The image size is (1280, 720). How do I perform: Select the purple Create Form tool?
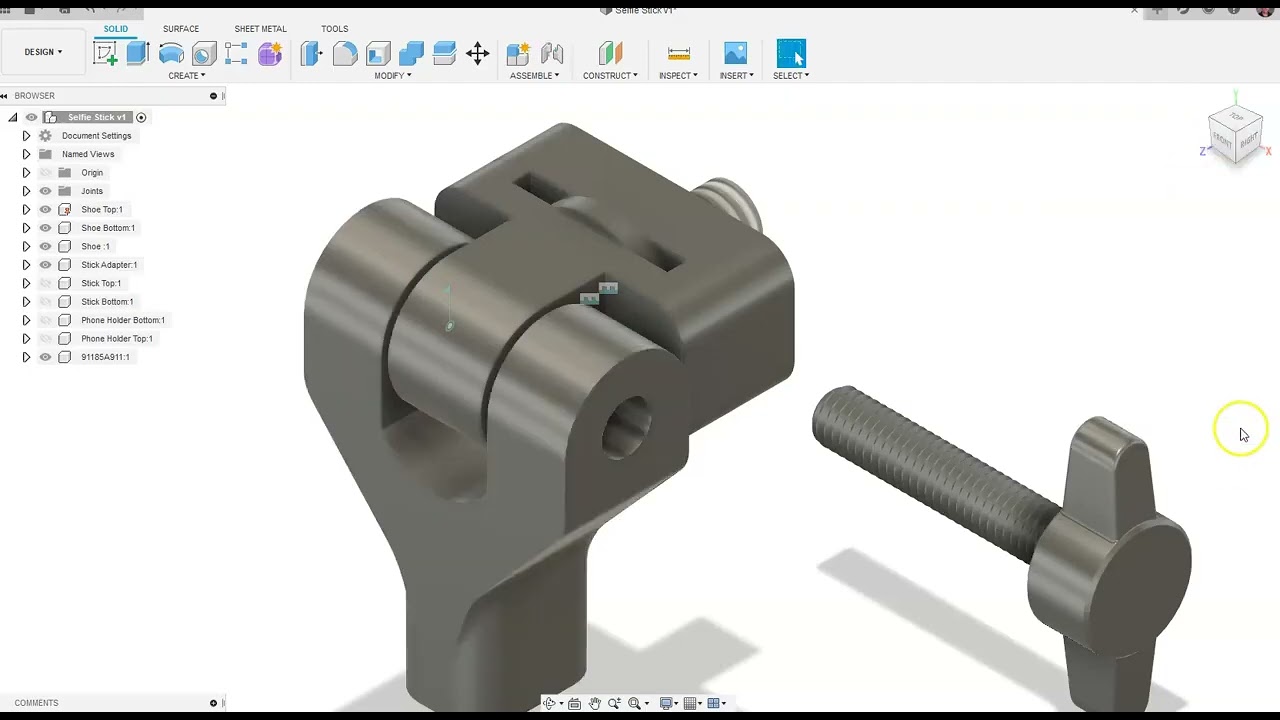(270, 53)
